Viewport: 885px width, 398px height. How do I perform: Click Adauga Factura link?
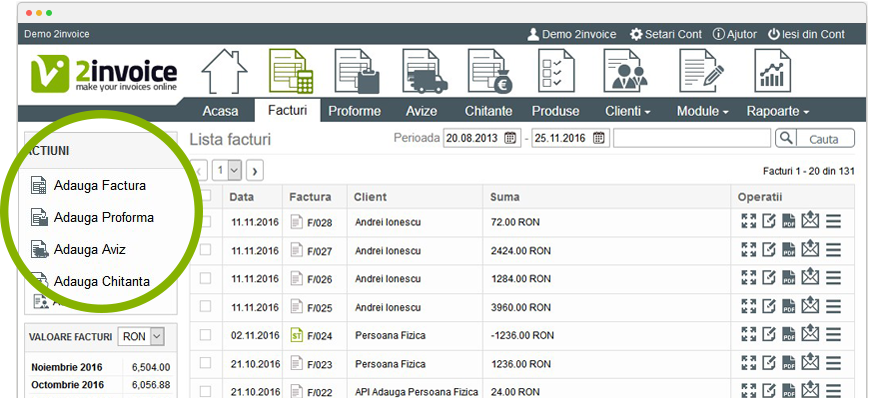coord(100,185)
